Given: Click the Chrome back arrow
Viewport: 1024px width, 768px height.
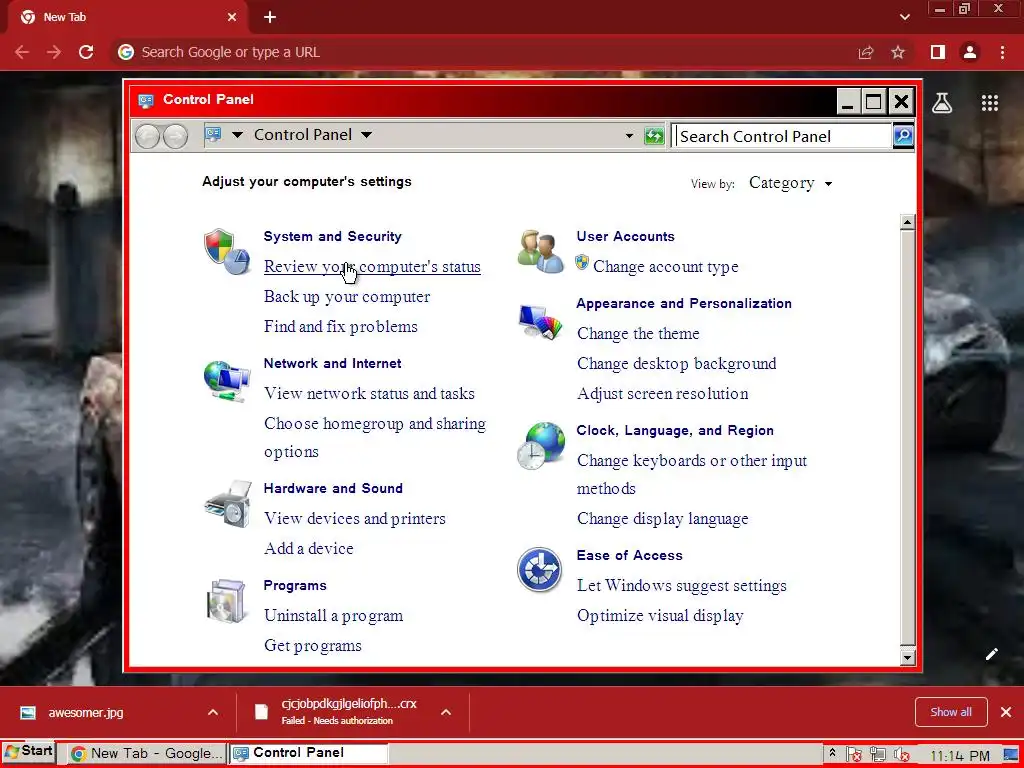Looking at the screenshot, I should point(22,52).
